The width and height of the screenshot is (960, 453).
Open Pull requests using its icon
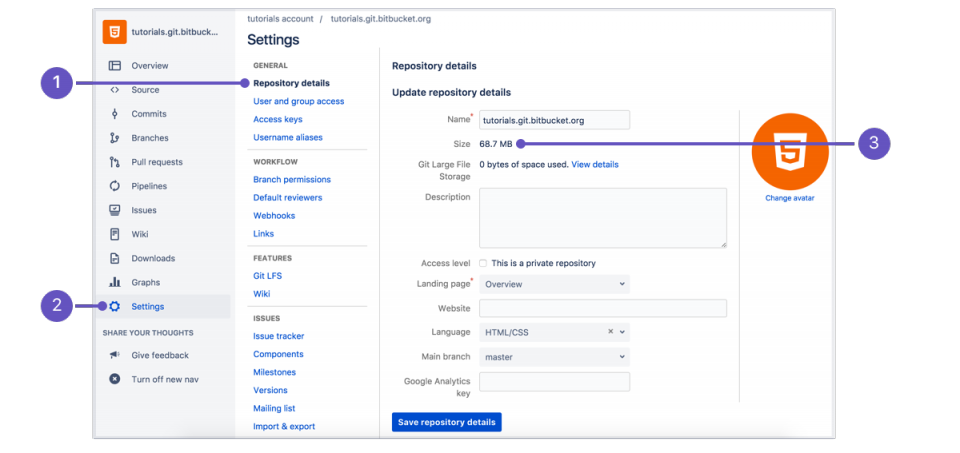(x=115, y=162)
